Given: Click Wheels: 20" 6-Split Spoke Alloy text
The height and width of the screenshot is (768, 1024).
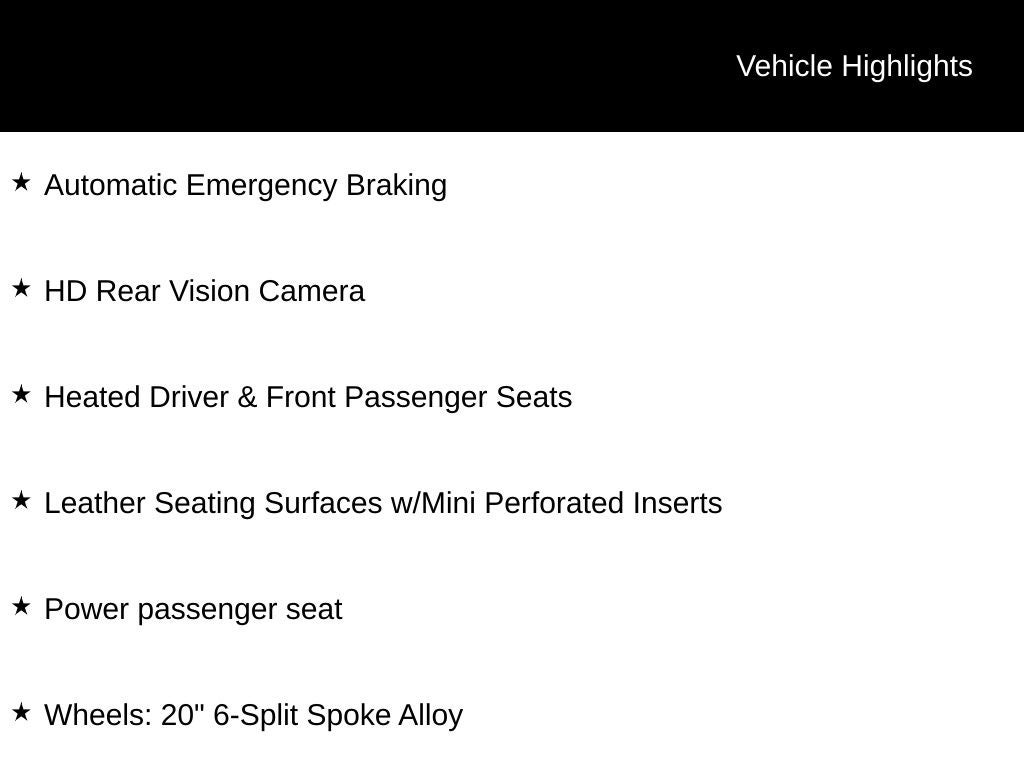Looking at the screenshot, I should pyautogui.click(x=253, y=716).
